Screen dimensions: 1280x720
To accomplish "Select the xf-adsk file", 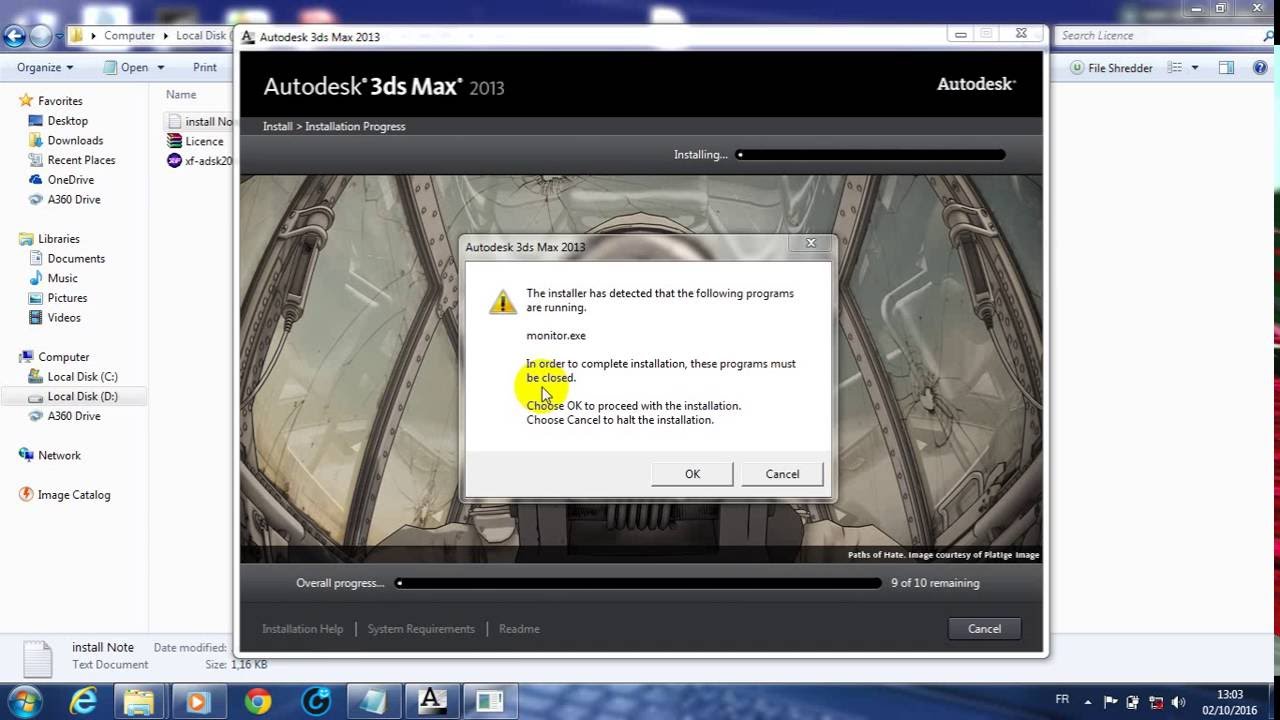I will click(x=200, y=161).
